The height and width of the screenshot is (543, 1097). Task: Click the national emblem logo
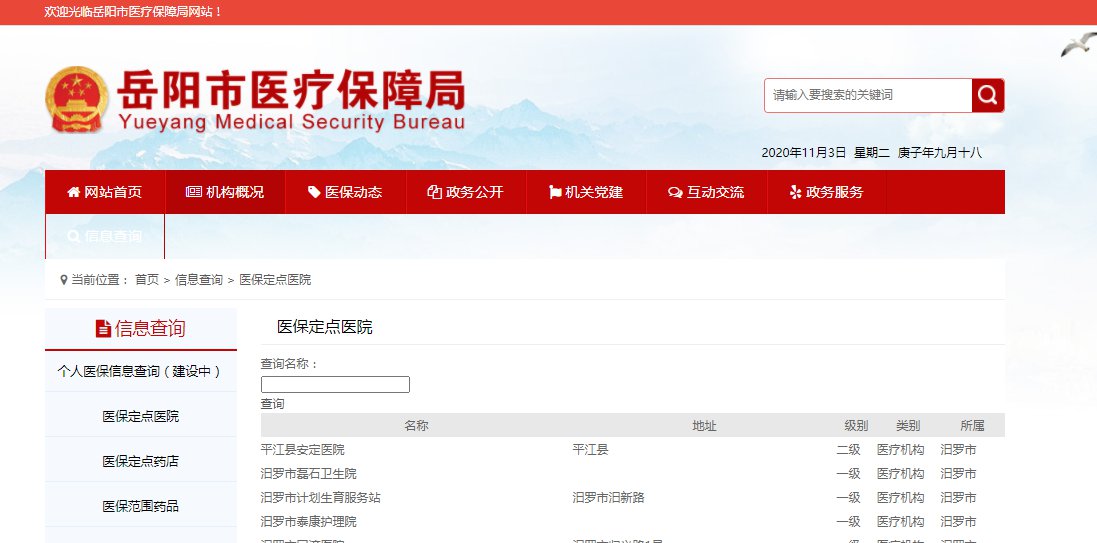pos(76,100)
